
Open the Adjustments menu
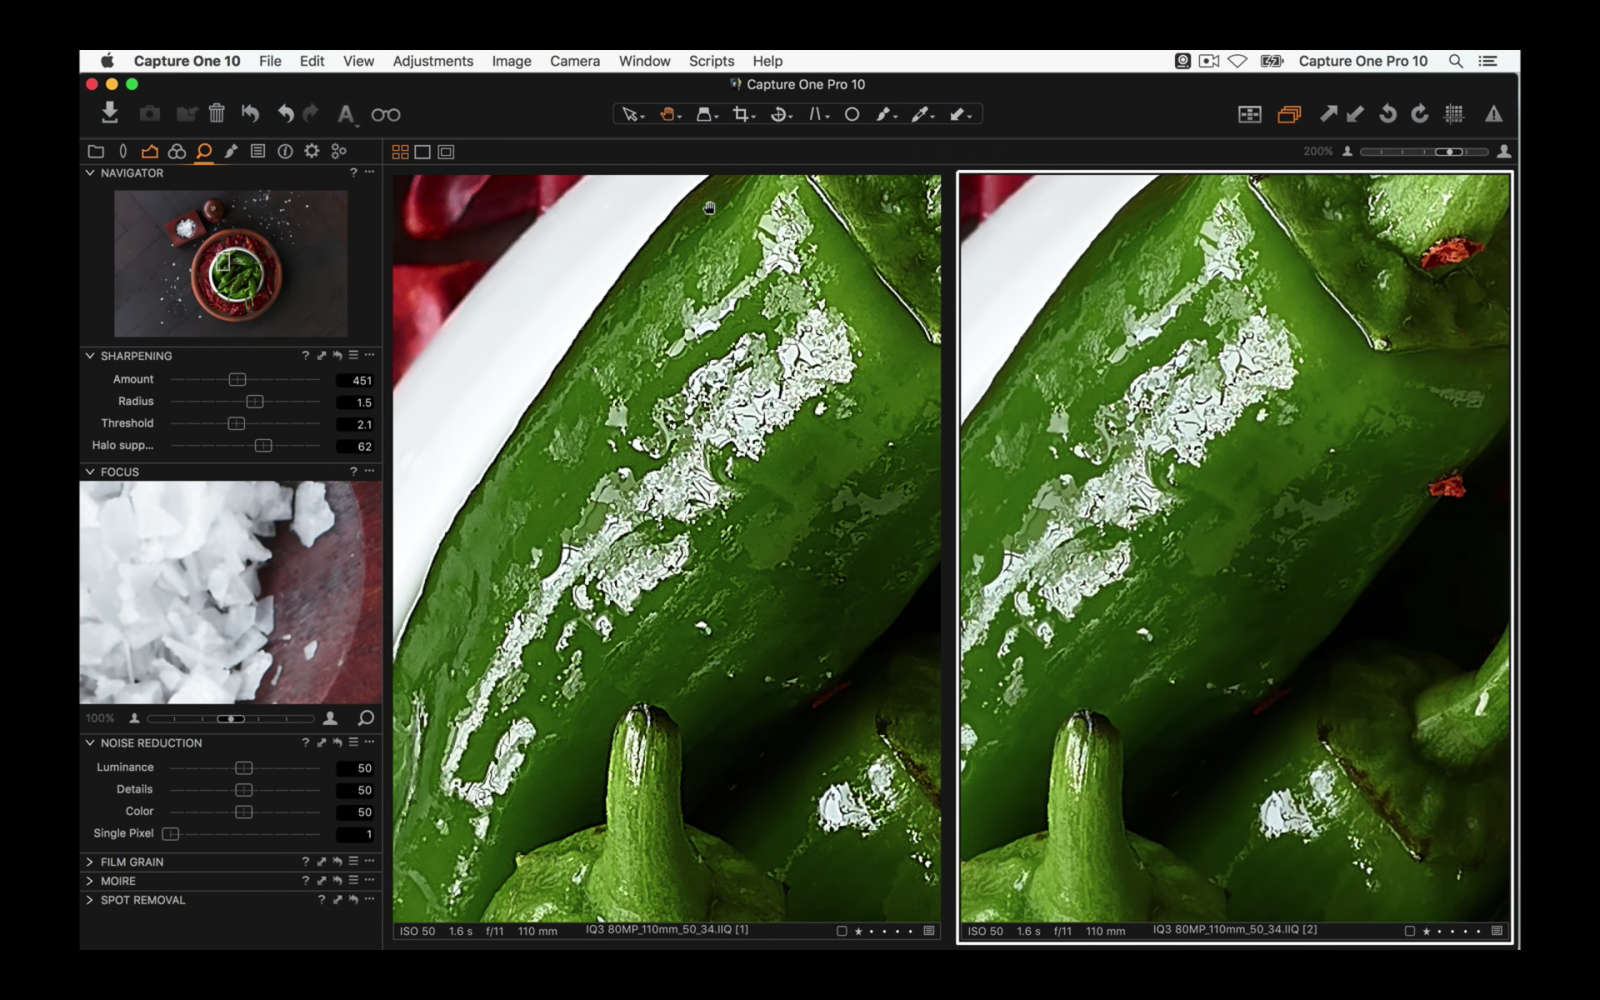point(432,61)
